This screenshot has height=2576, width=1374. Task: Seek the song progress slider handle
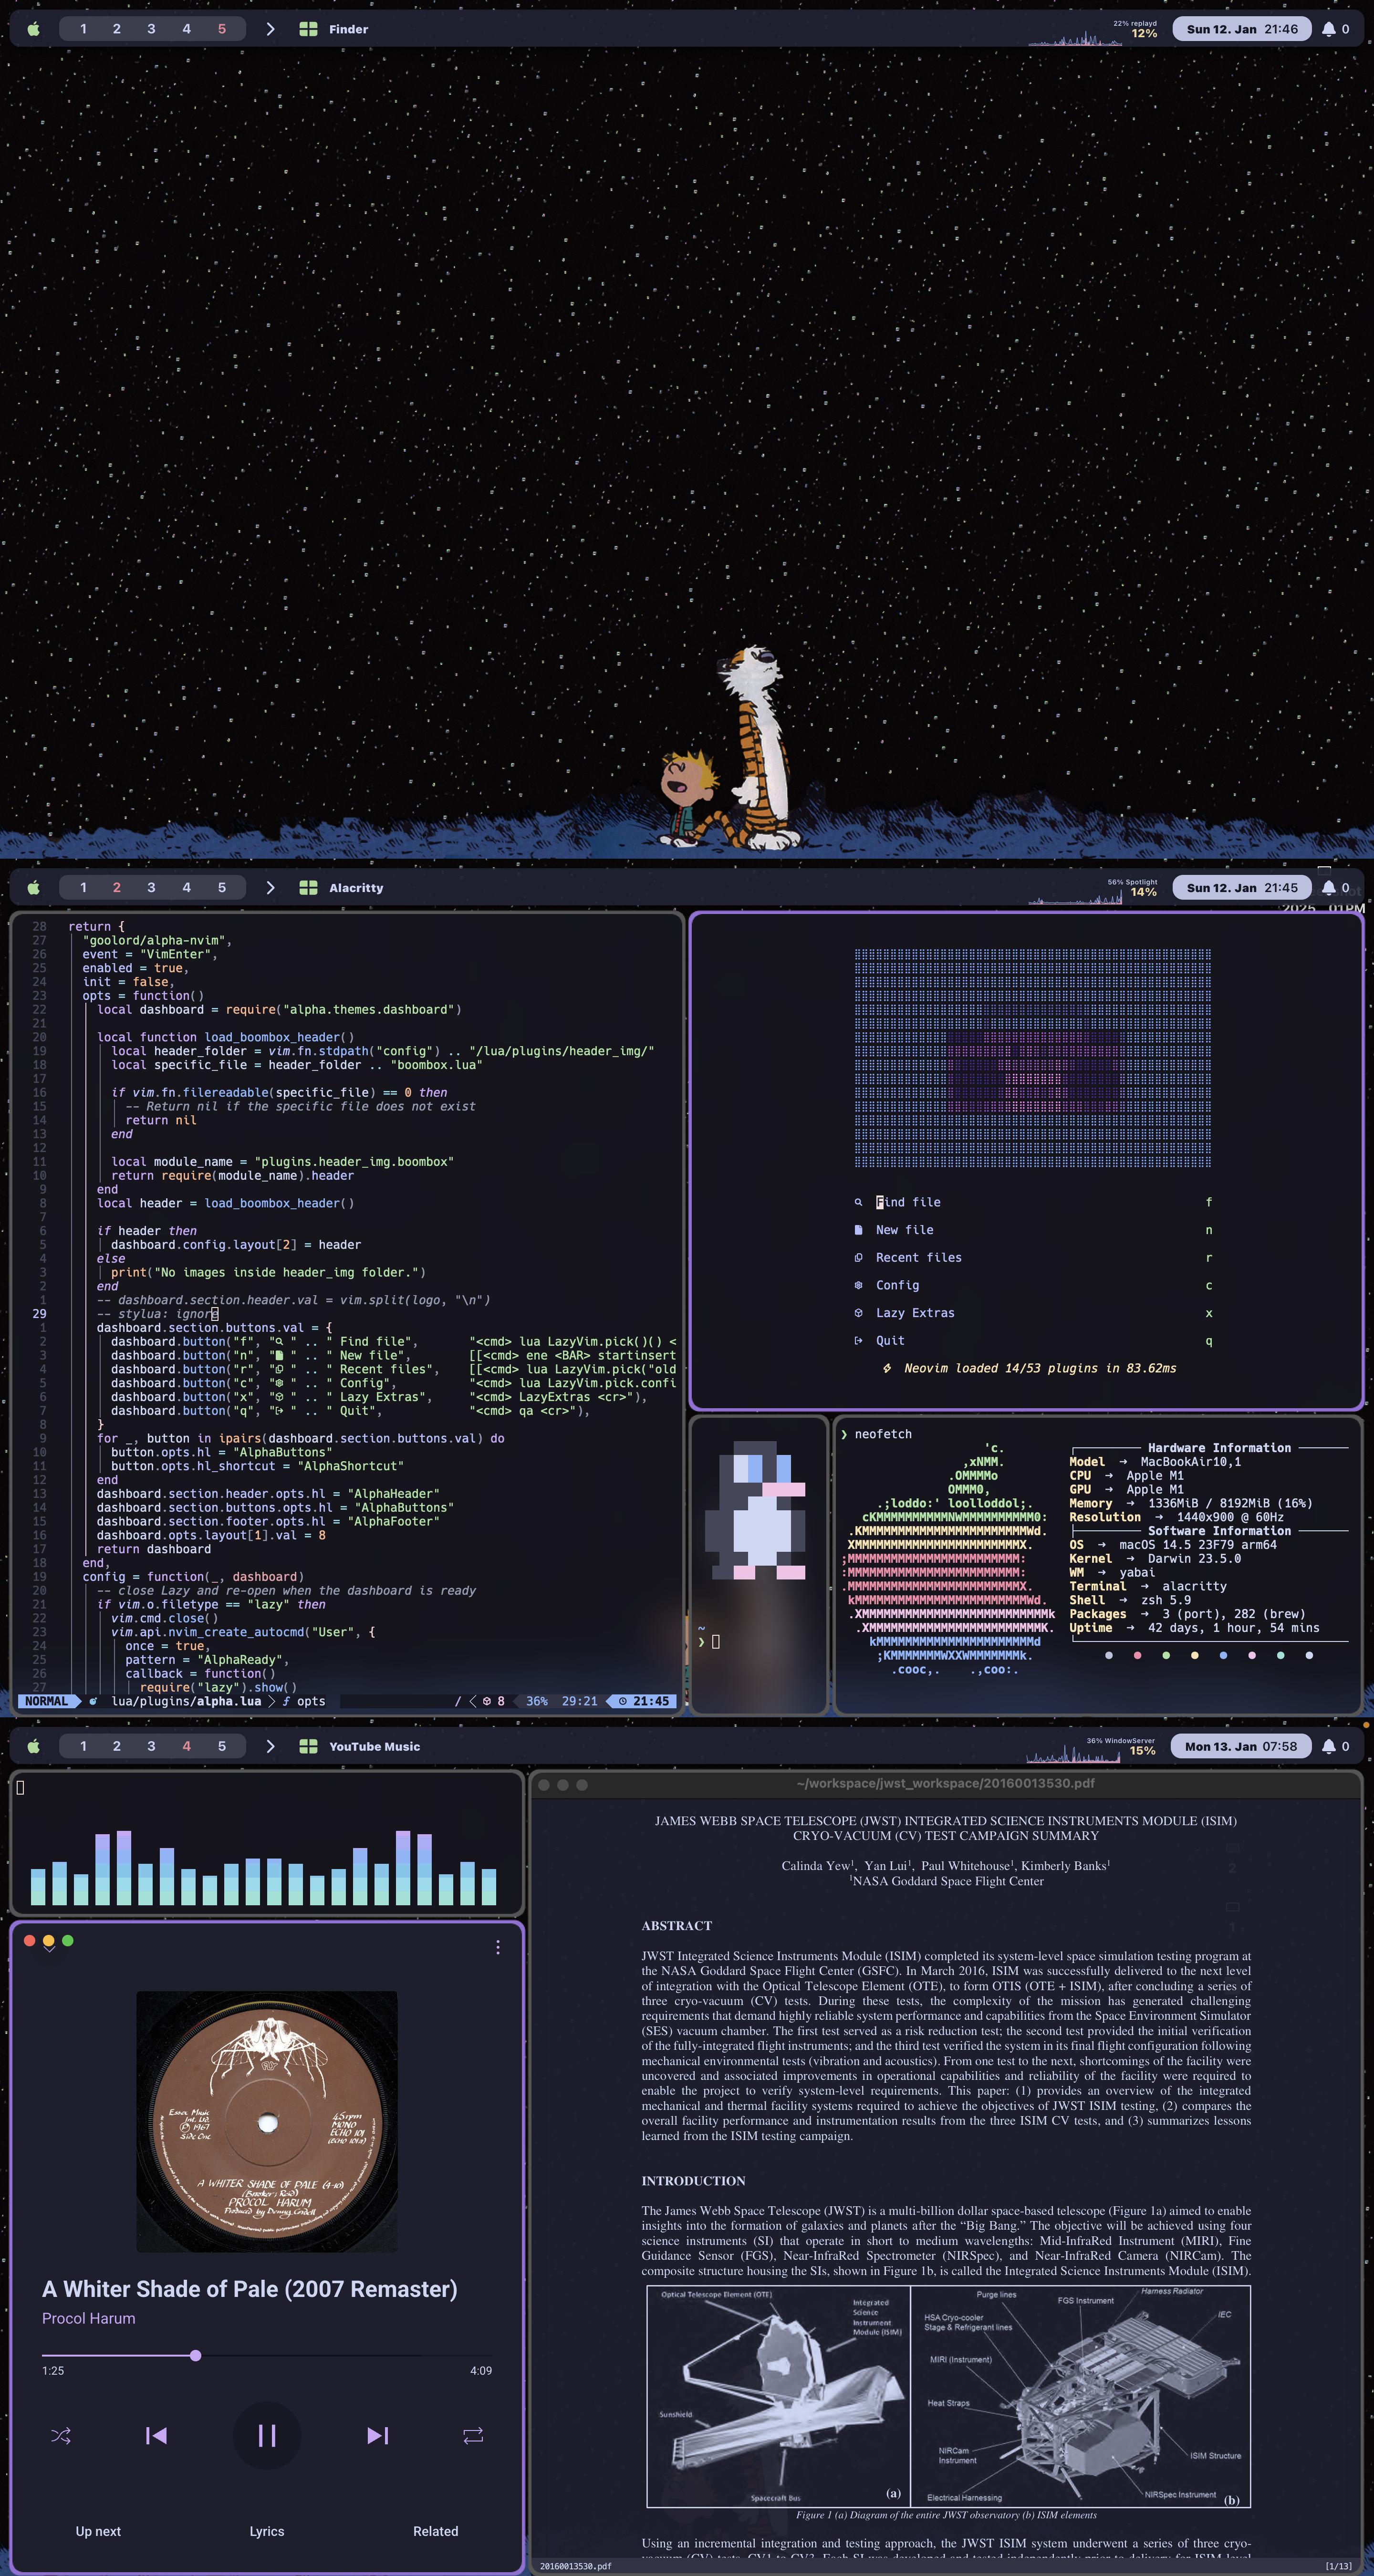click(196, 2355)
